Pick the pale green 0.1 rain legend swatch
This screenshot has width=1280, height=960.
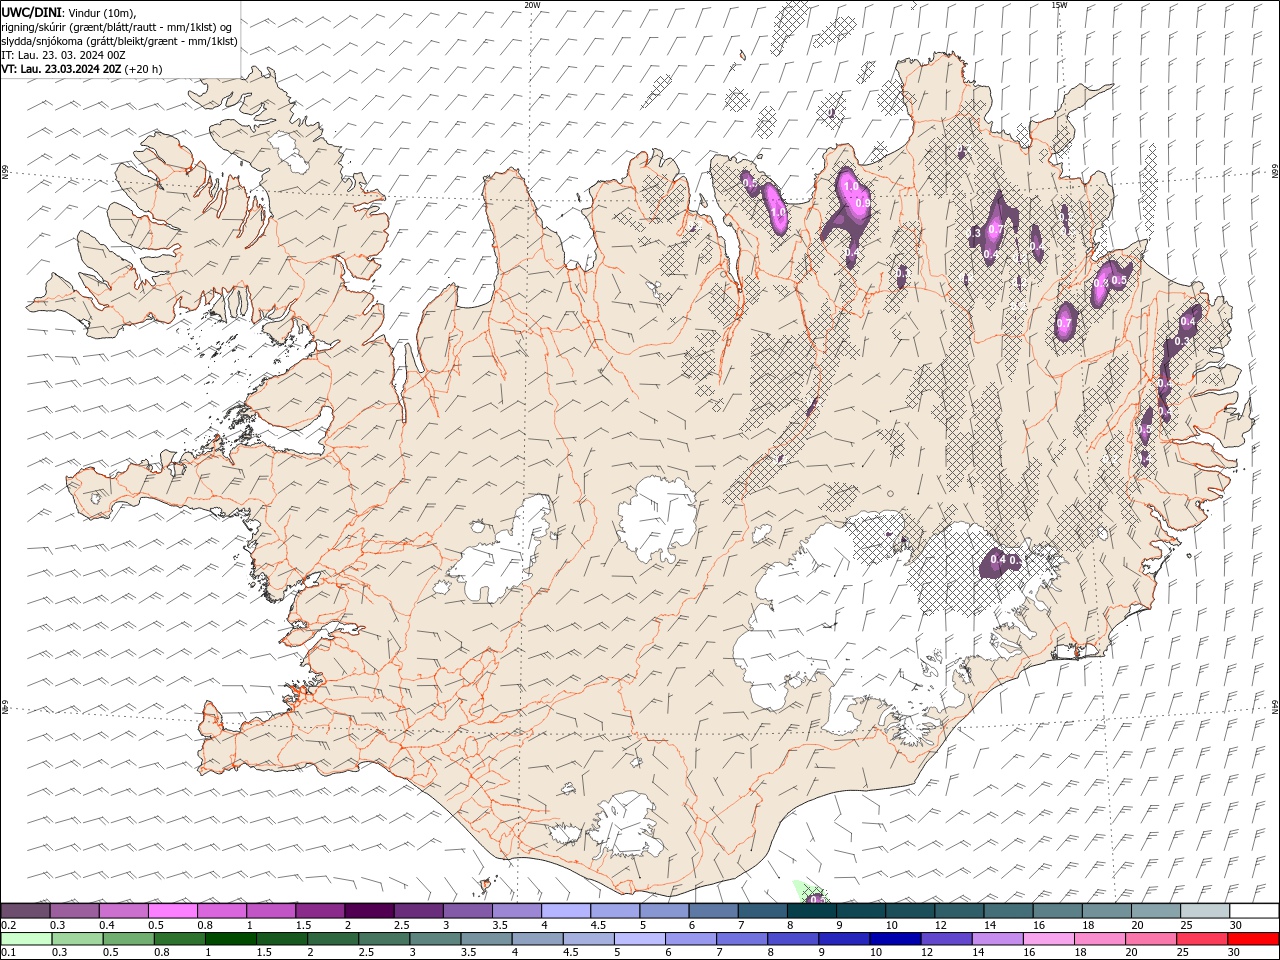pos(27,939)
